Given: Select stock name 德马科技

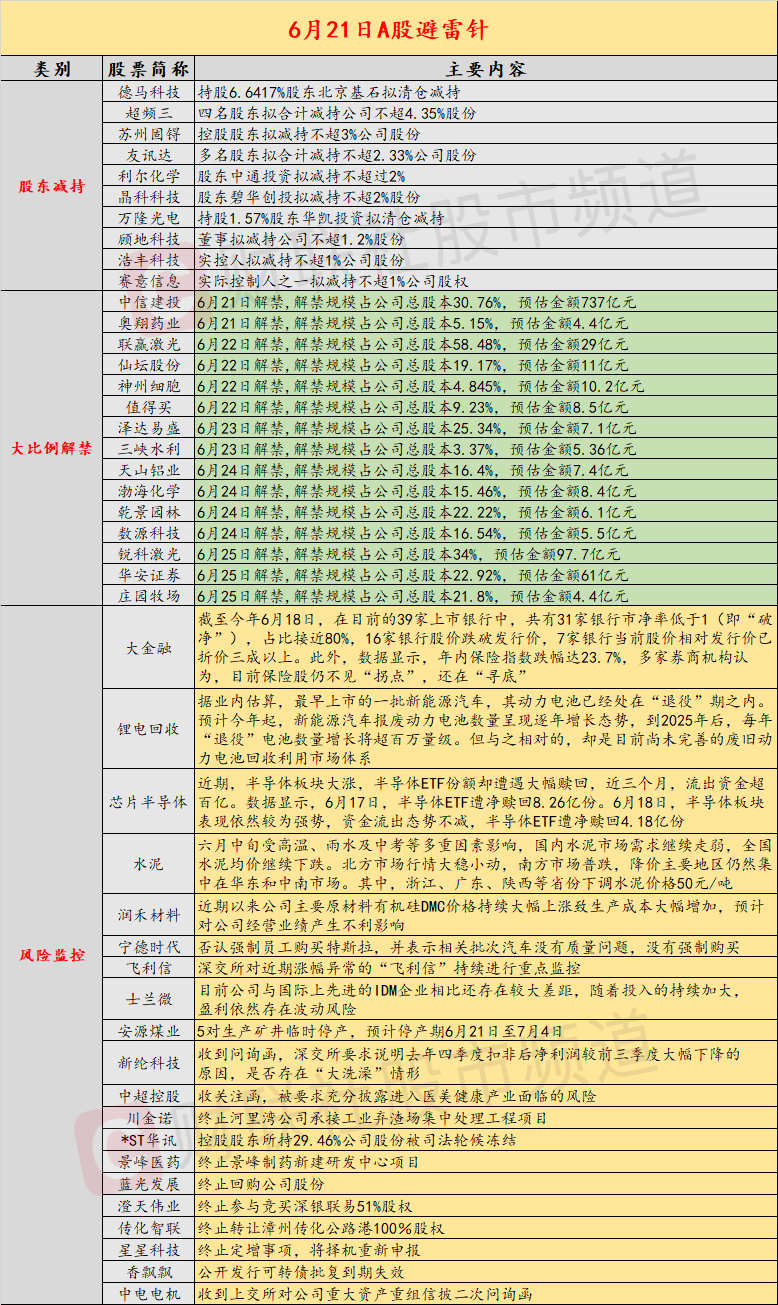Looking at the screenshot, I should click(x=148, y=91).
